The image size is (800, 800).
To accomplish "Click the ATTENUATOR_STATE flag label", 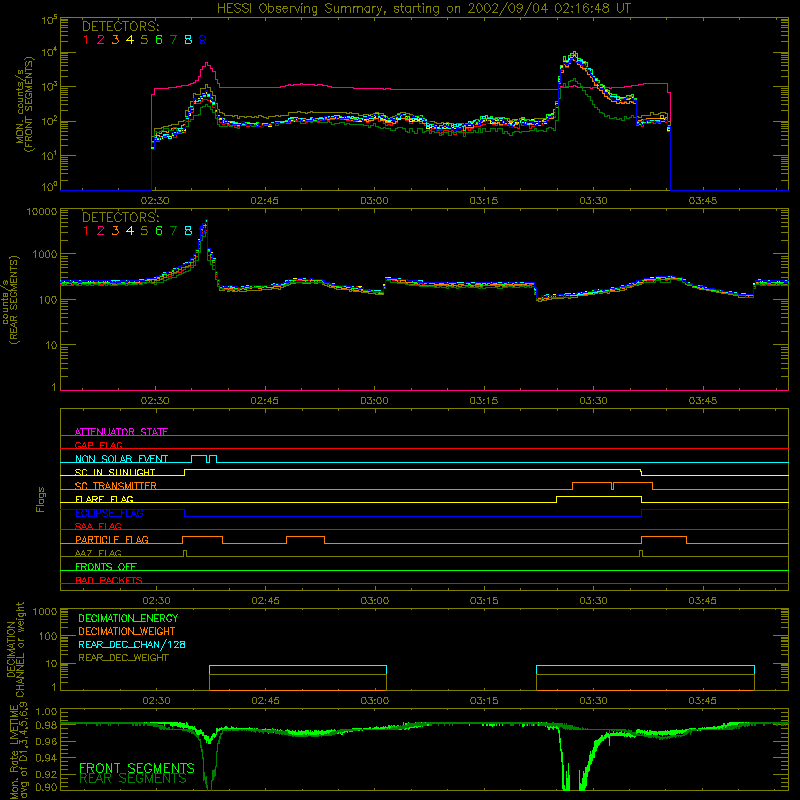I will (x=121, y=432).
